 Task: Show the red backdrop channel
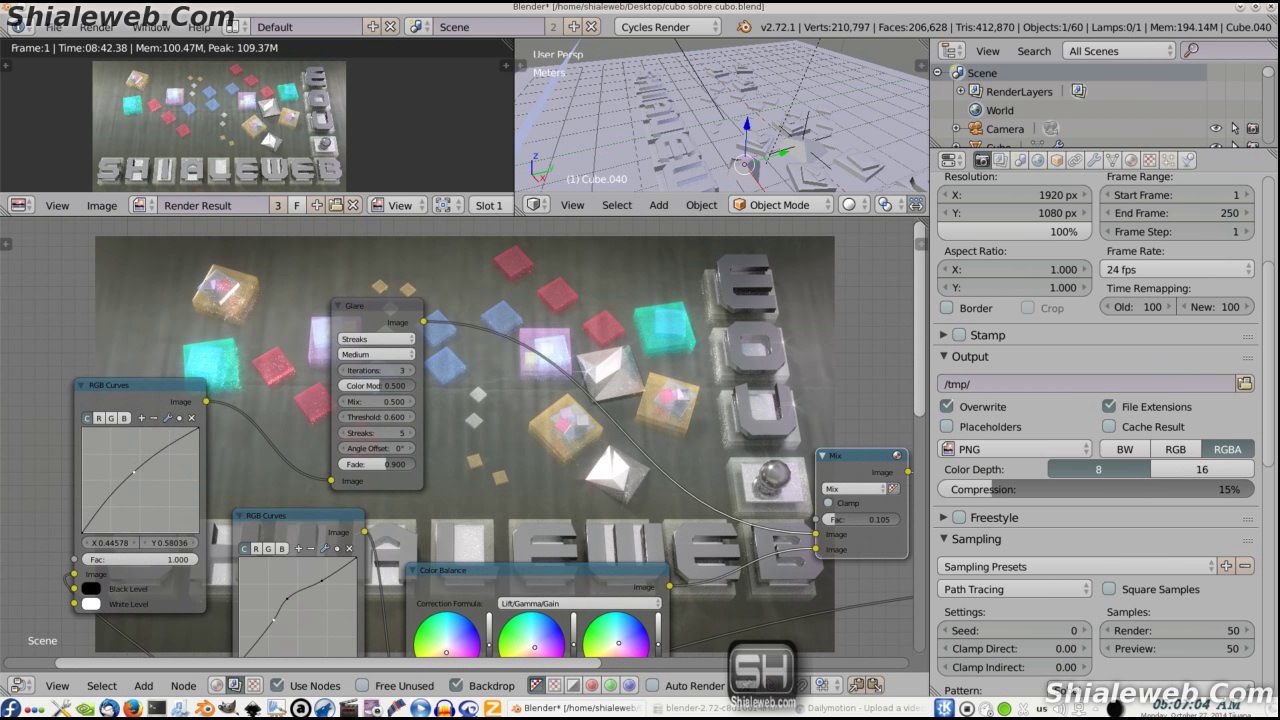[x=591, y=685]
